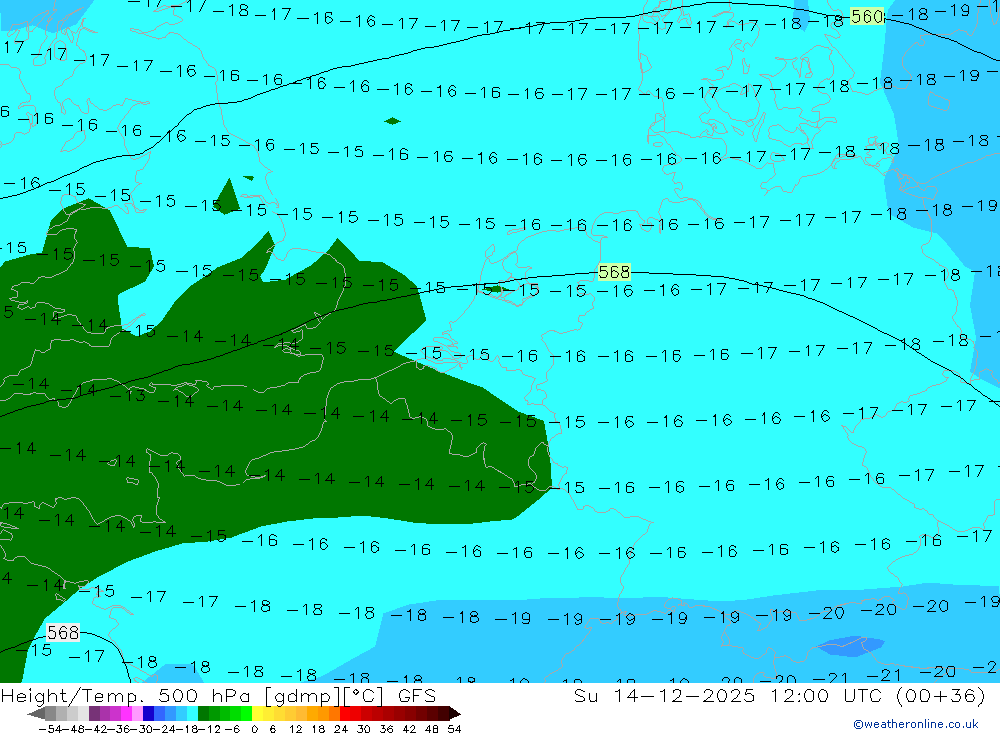Click the legend label -54

[50, 729]
